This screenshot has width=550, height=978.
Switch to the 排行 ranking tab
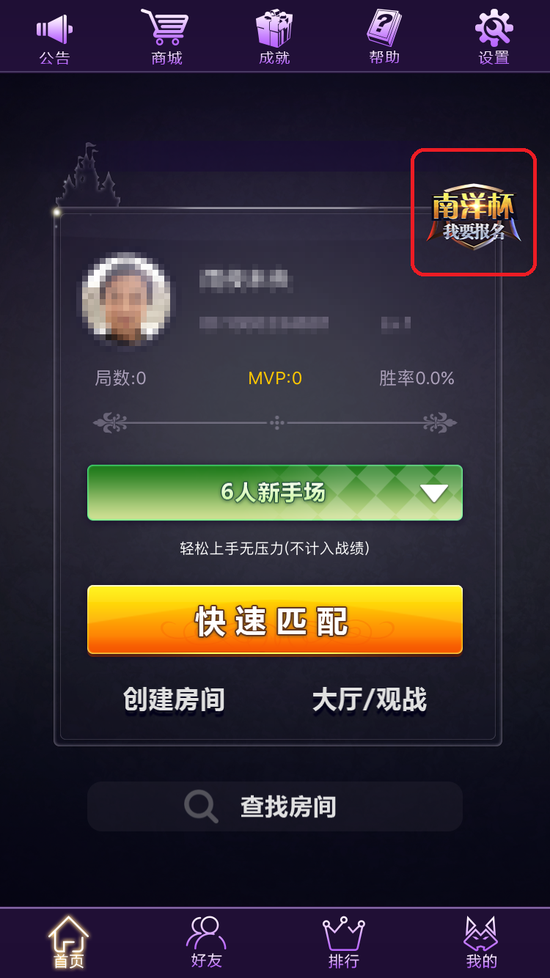point(344,942)
